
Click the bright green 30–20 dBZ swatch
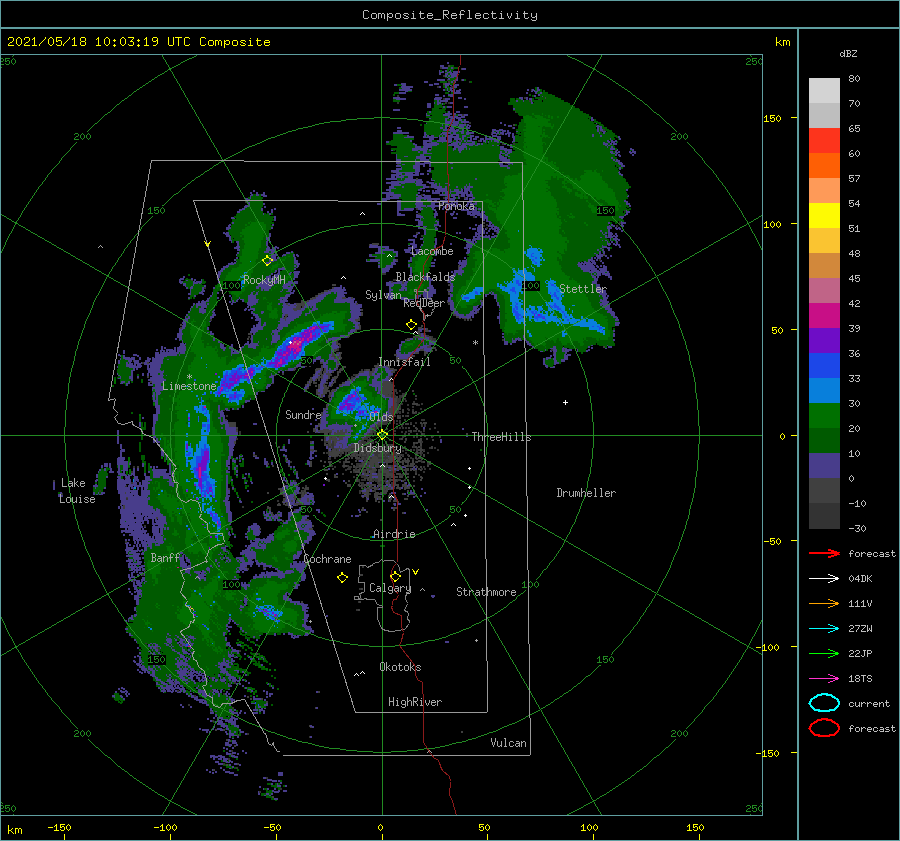824,416
